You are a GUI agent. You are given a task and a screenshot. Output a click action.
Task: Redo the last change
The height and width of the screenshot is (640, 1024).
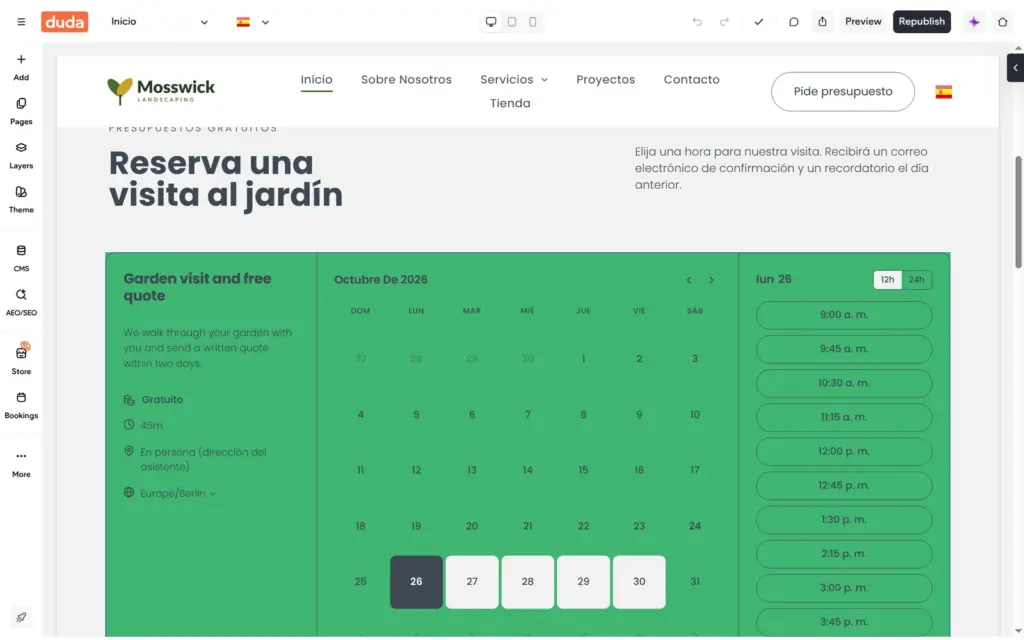pos(724,22)
